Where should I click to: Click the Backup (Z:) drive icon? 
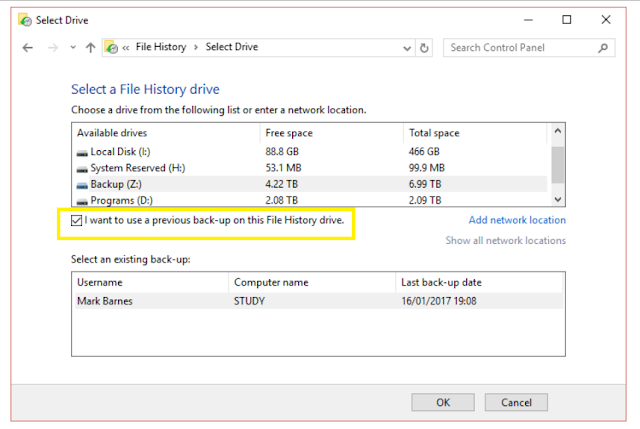pyautogui.click(x=81, y=185)
